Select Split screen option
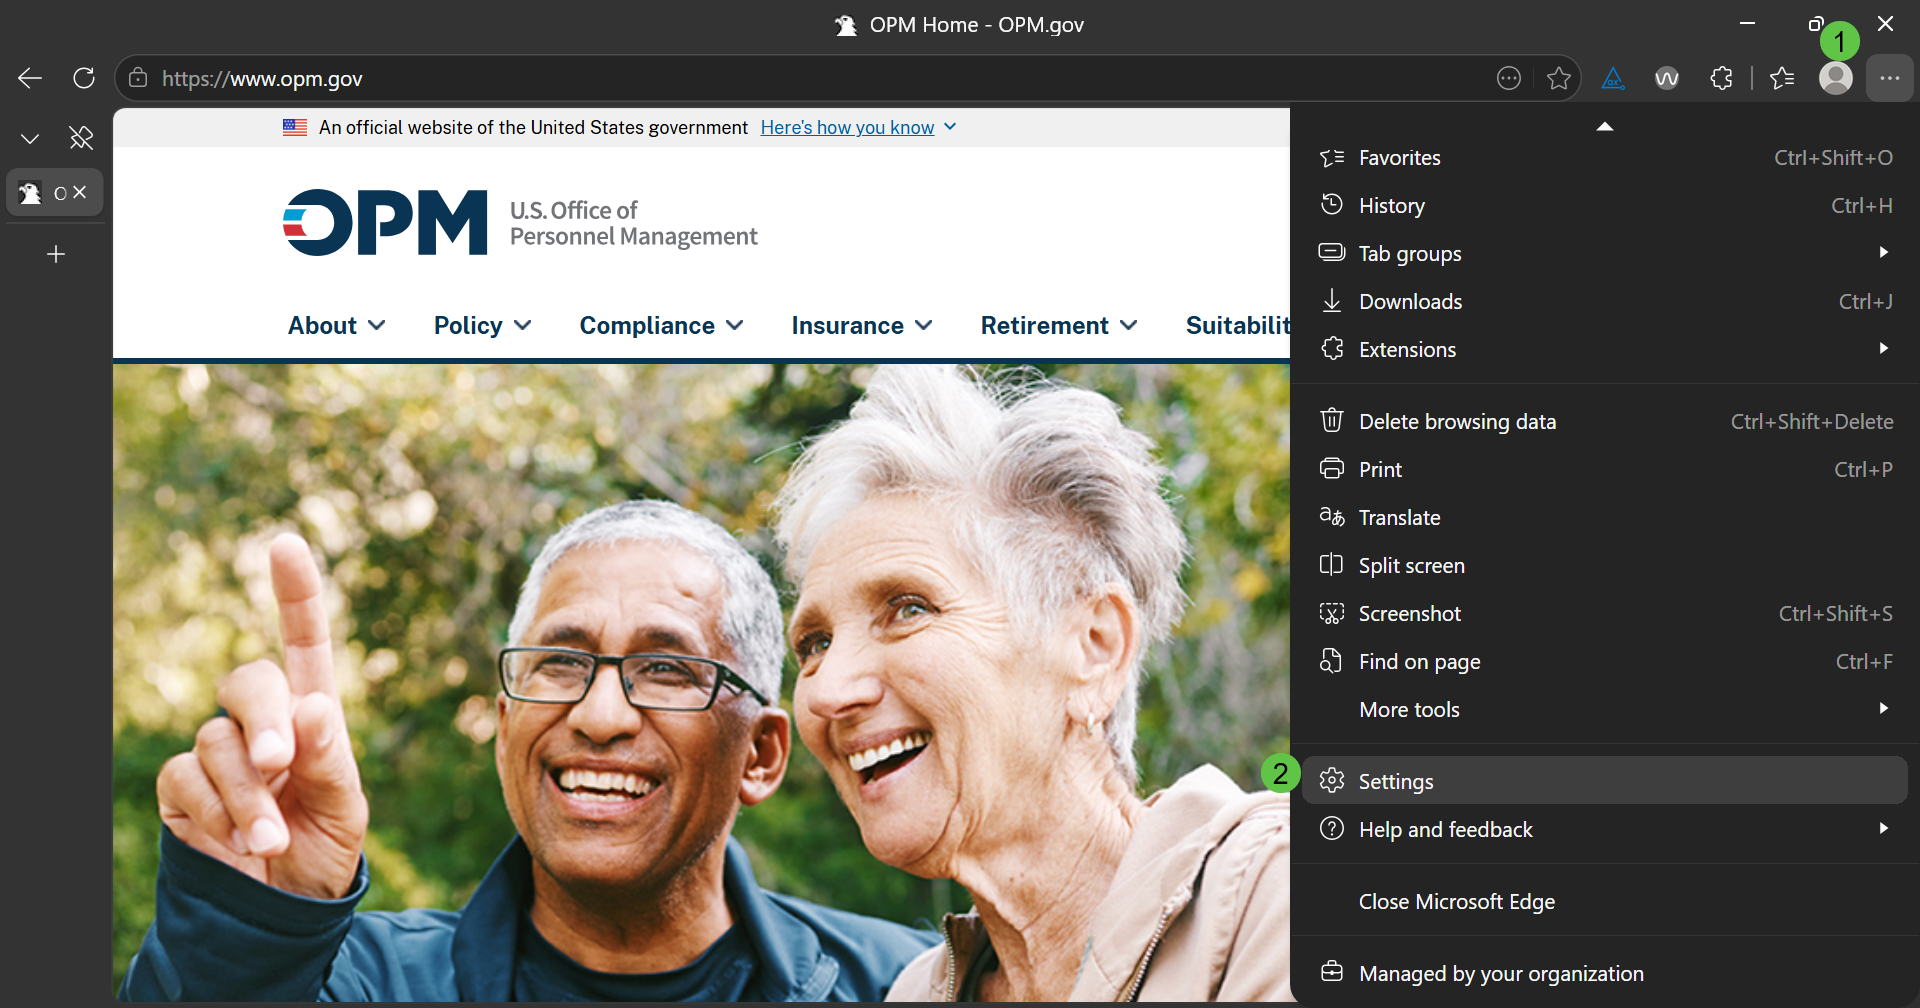Screen dimensions: 1920x1008 coord(1605,566)
